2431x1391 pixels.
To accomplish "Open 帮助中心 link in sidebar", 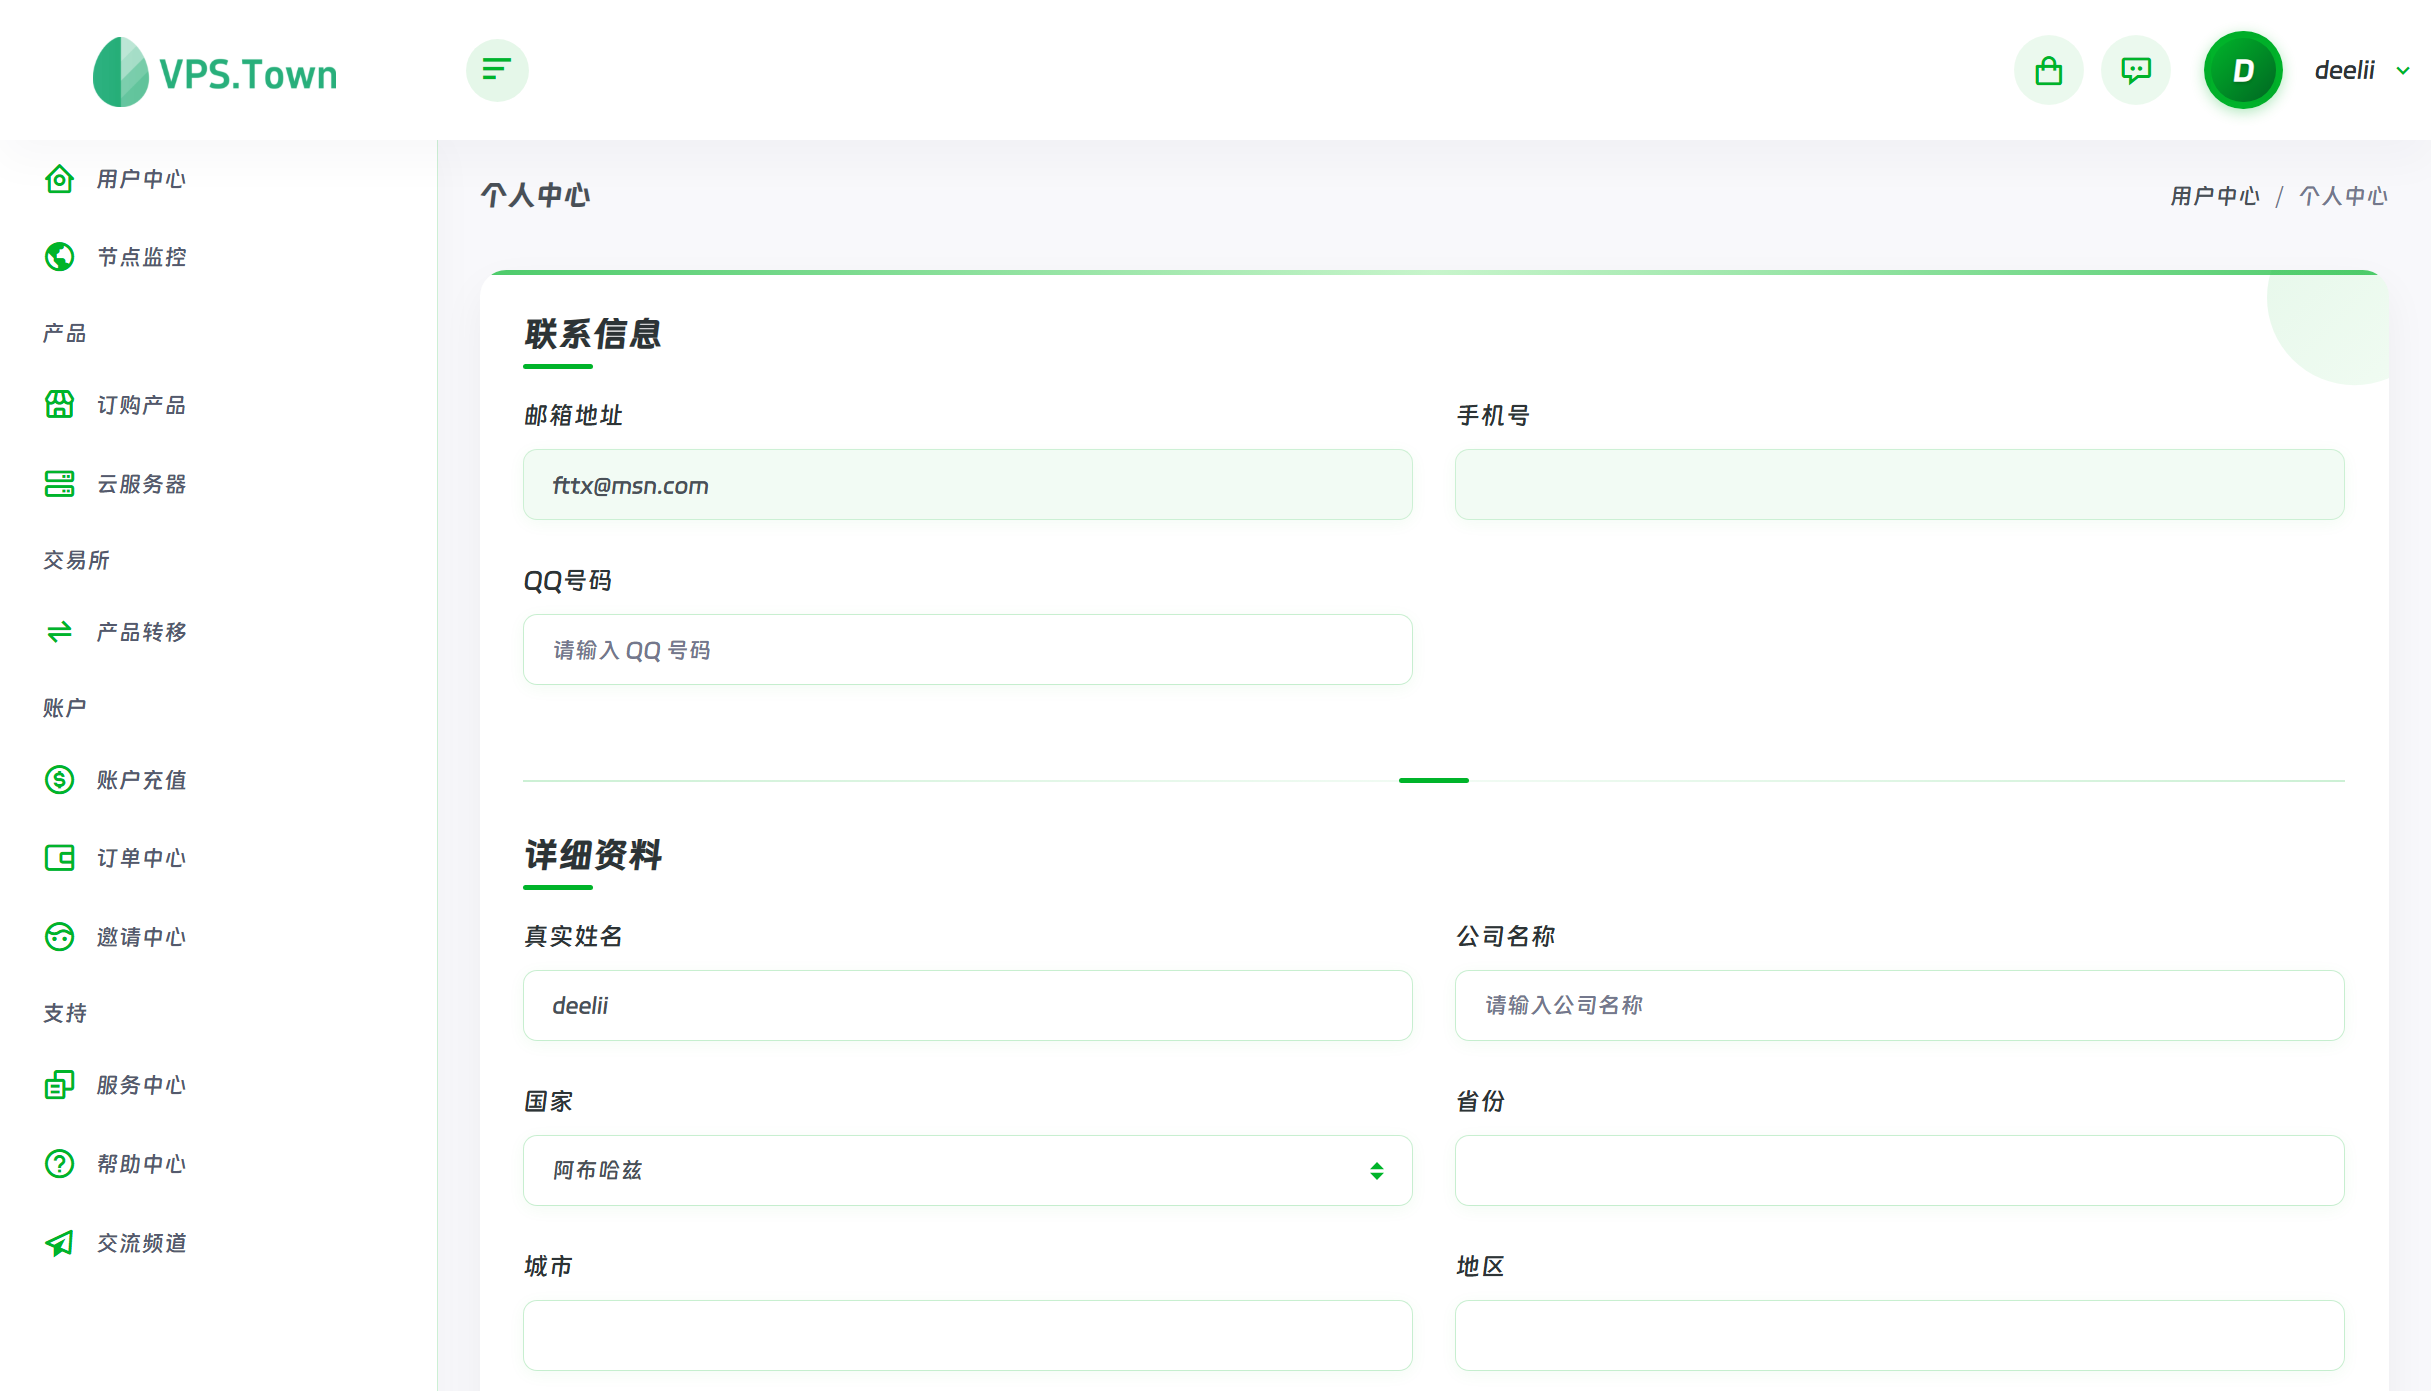I will coord(141,1164).
